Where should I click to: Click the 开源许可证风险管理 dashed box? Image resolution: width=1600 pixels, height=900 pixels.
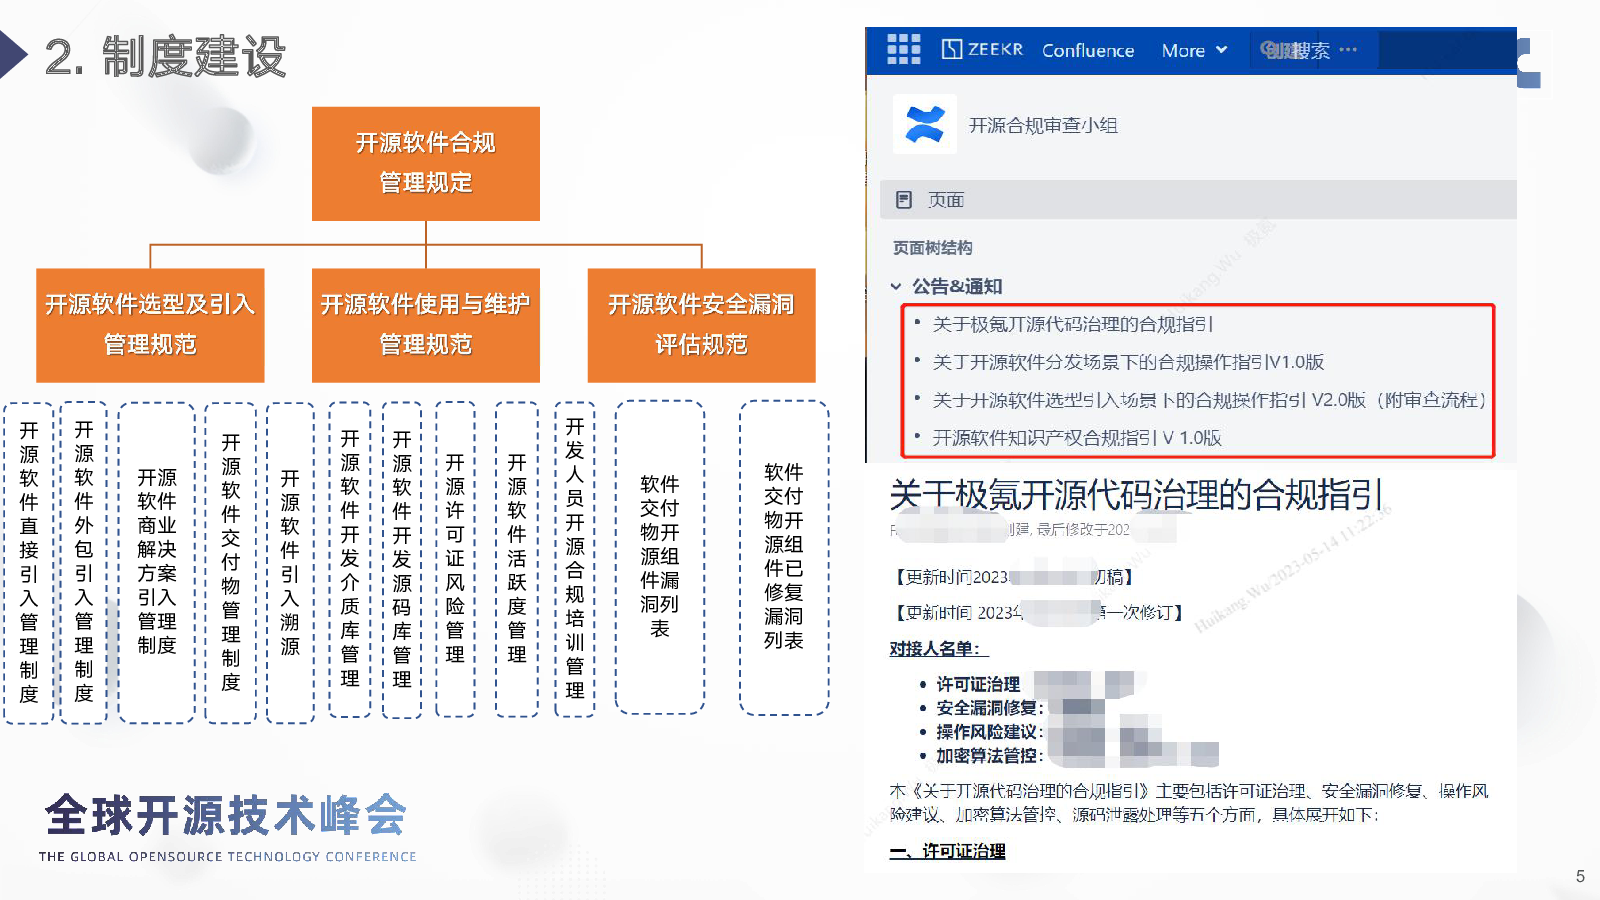point(455,559)
